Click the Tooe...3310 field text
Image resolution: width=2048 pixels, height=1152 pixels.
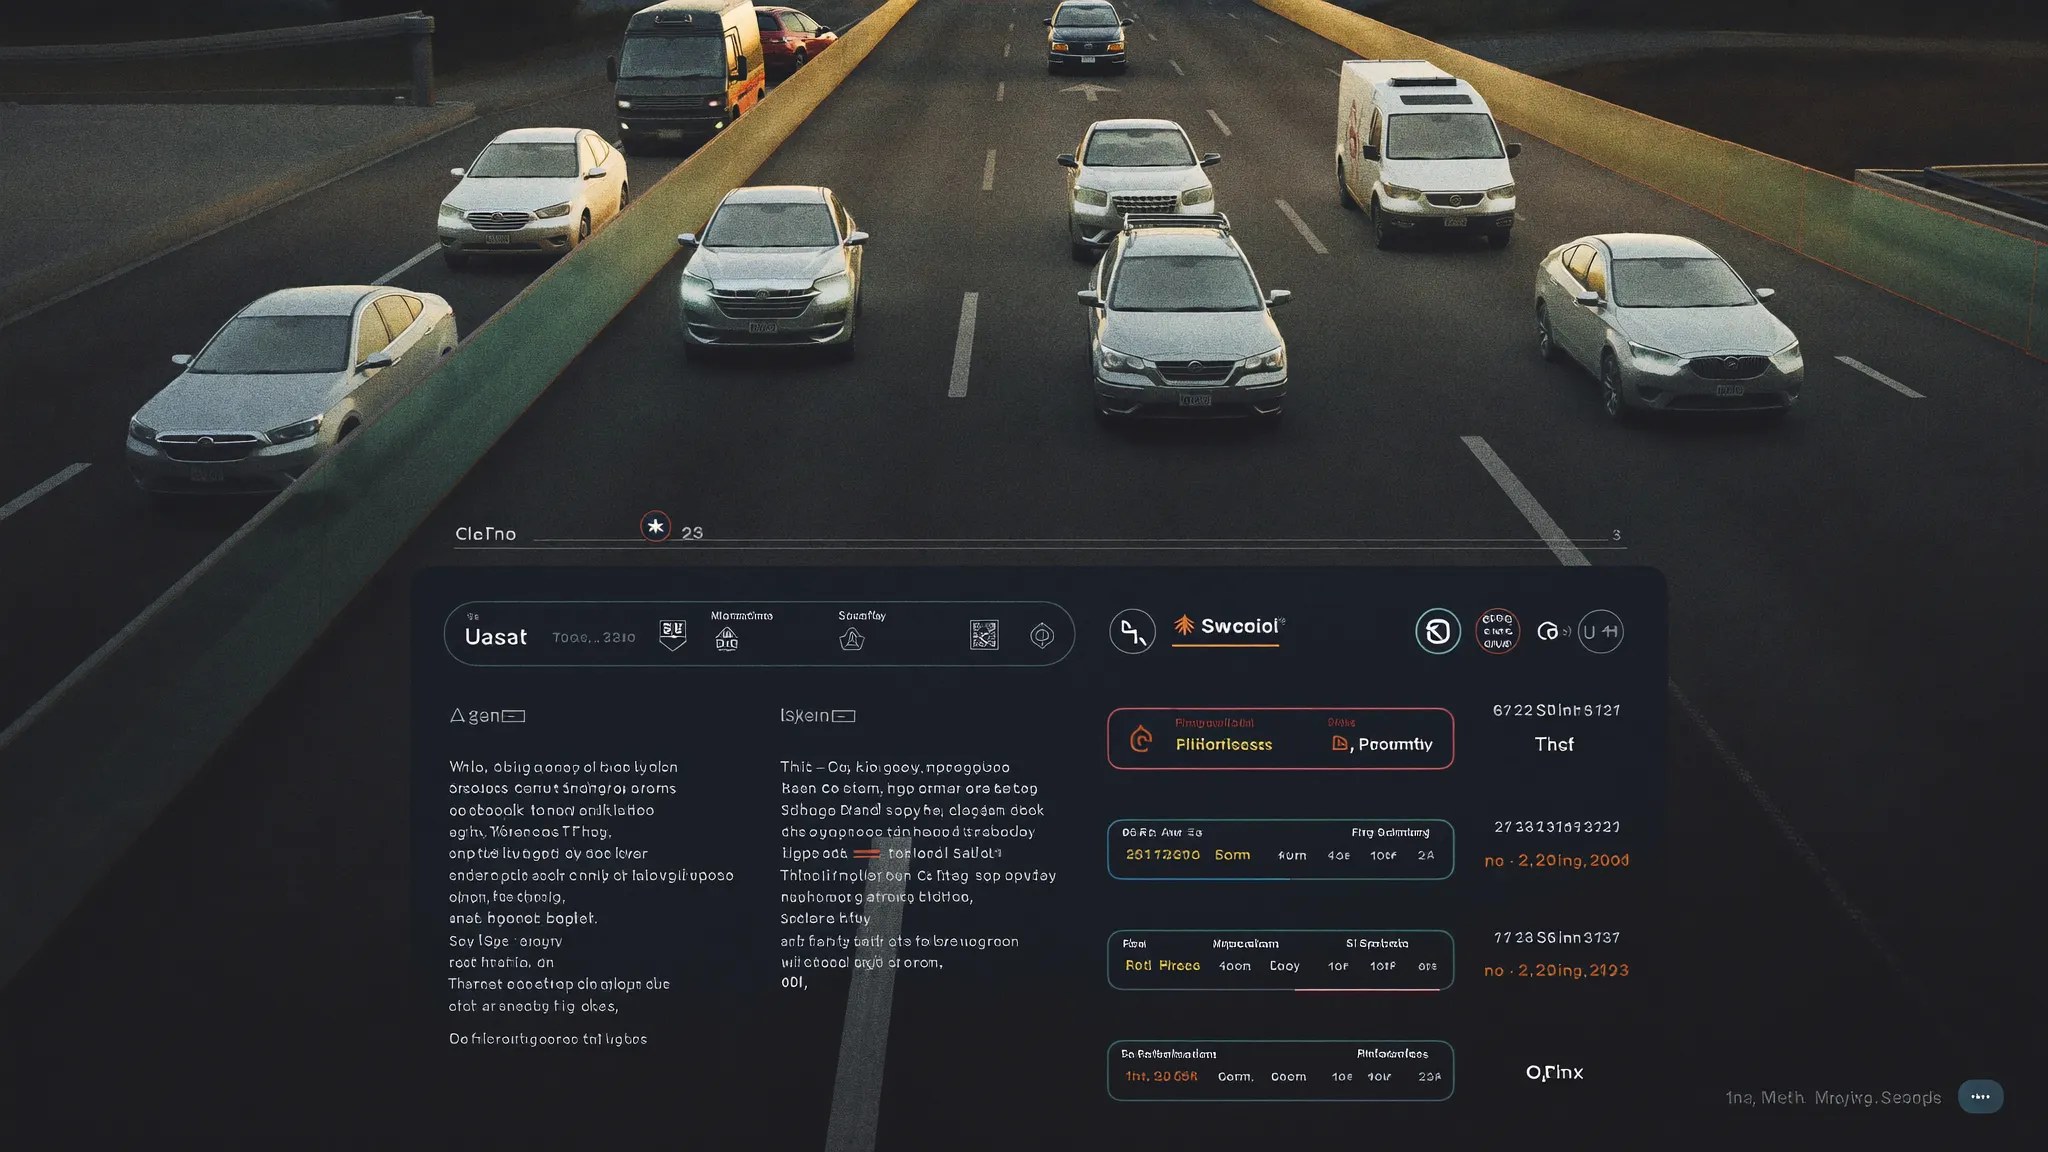(x=594, y=638)
